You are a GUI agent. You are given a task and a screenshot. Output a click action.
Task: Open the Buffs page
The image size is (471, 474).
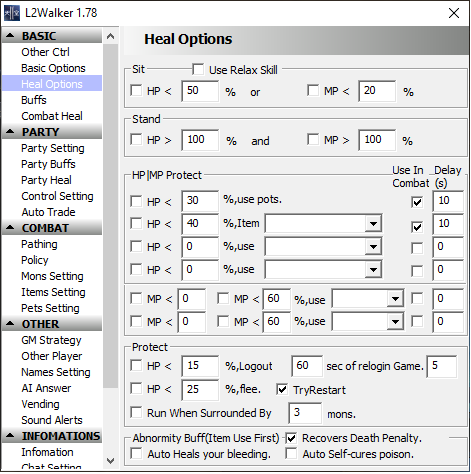(x=34, y=100)
